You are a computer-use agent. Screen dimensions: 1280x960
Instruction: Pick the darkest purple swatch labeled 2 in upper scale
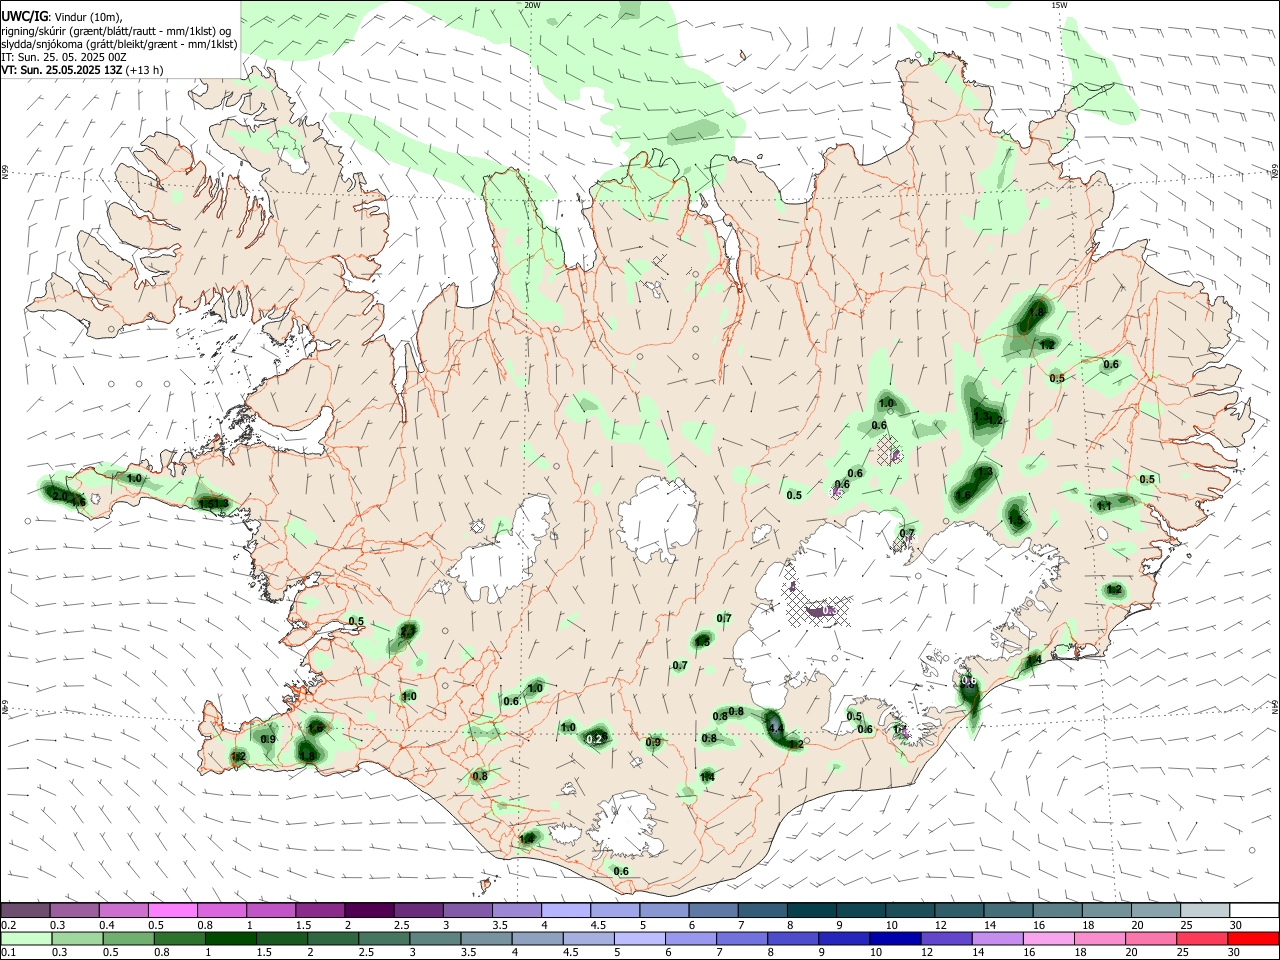point(368,910)
